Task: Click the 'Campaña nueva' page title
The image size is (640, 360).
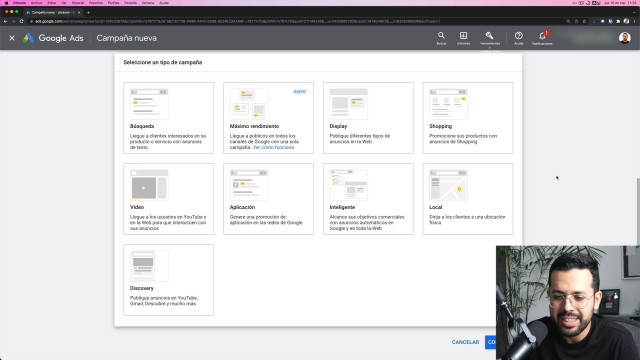Action: [x=127, y=38]
